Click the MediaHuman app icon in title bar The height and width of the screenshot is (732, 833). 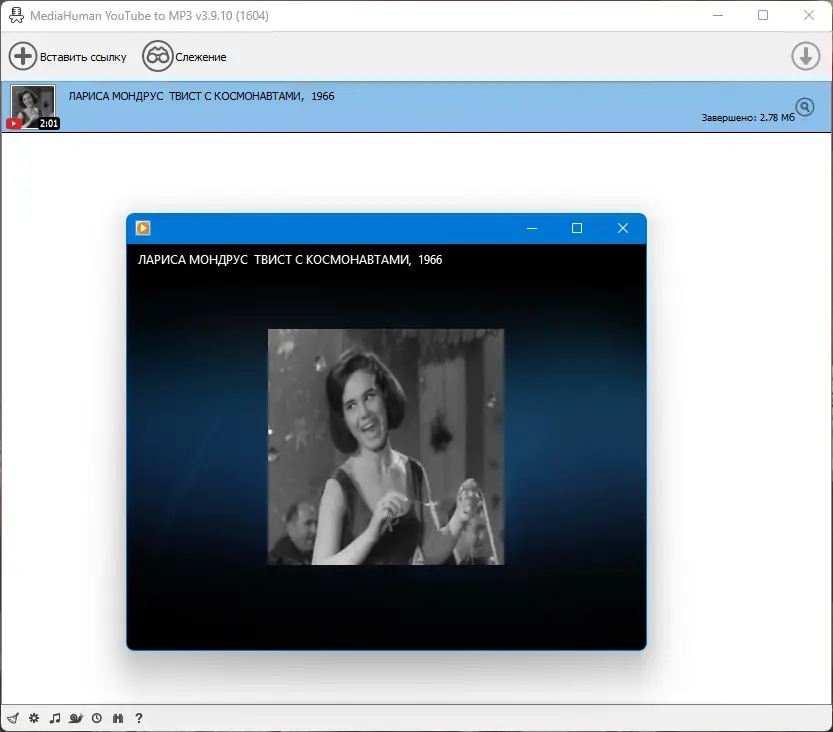point(16,15)
